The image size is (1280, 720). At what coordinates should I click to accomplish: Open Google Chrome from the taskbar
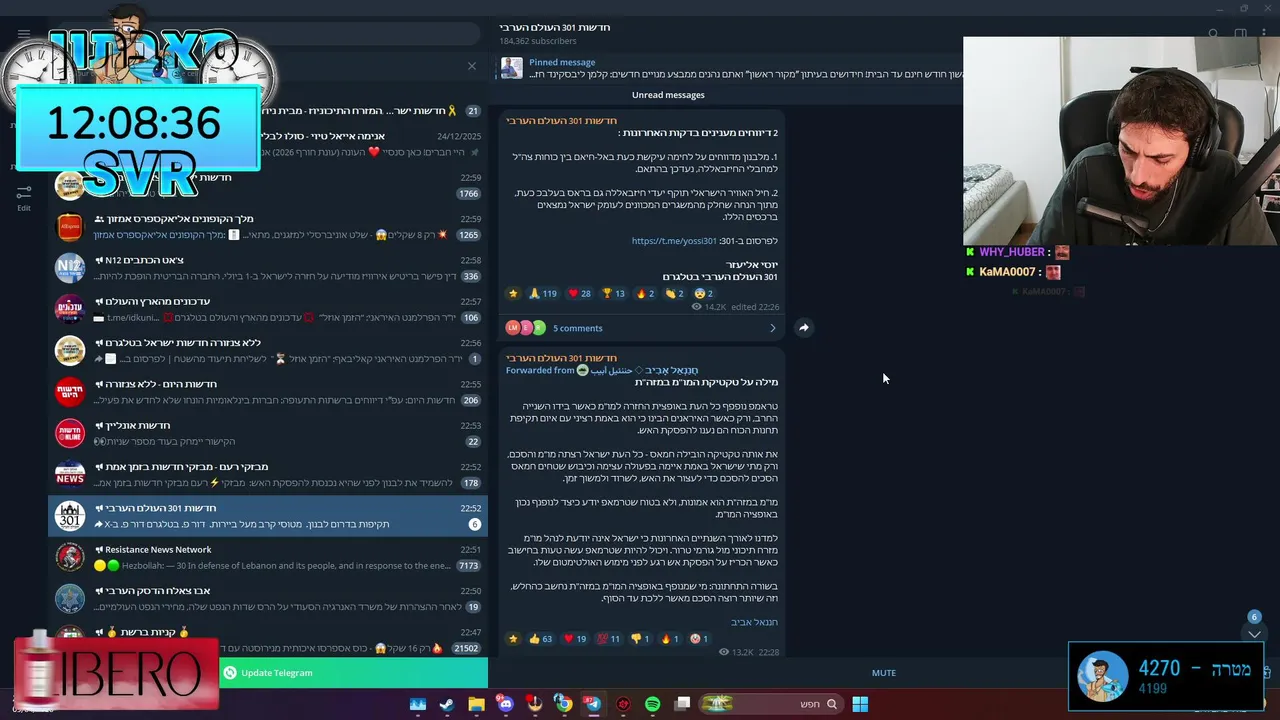click(564, 704)
